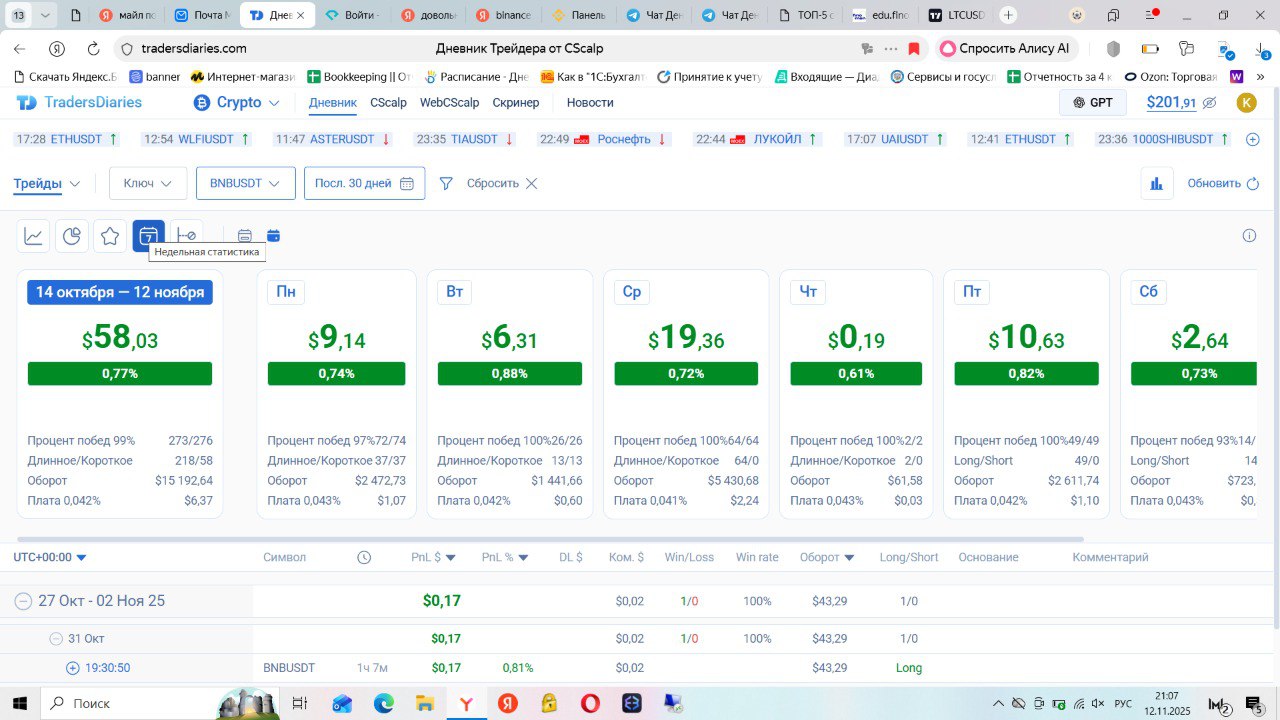Go to the Новости tab
Screen dimensions: 1280x720
pos(590,103)
